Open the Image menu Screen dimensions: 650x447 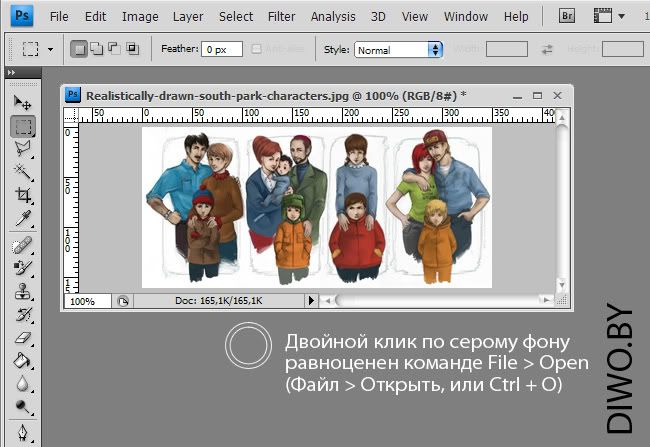(140, 17)
